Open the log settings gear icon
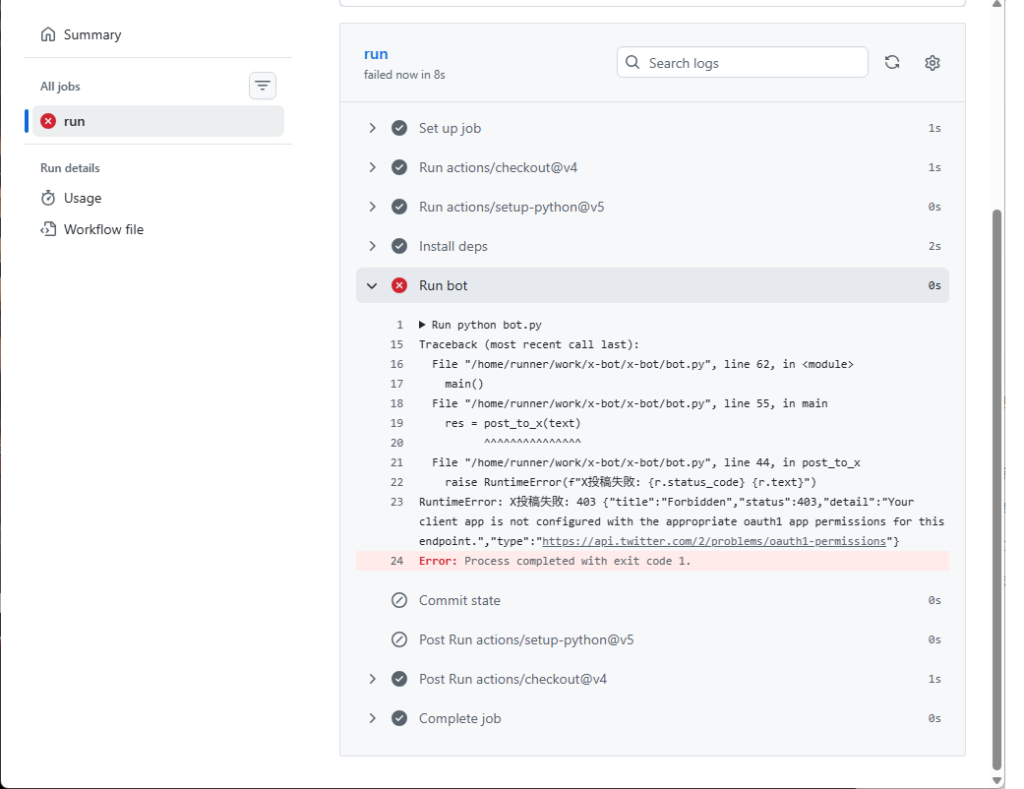The image size is (1024, 789). tap(932, 63)
